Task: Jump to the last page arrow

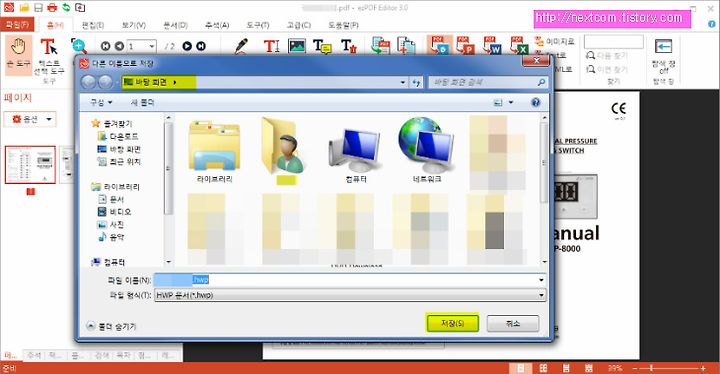Action: pyautogui.click(x=201, y=46)
